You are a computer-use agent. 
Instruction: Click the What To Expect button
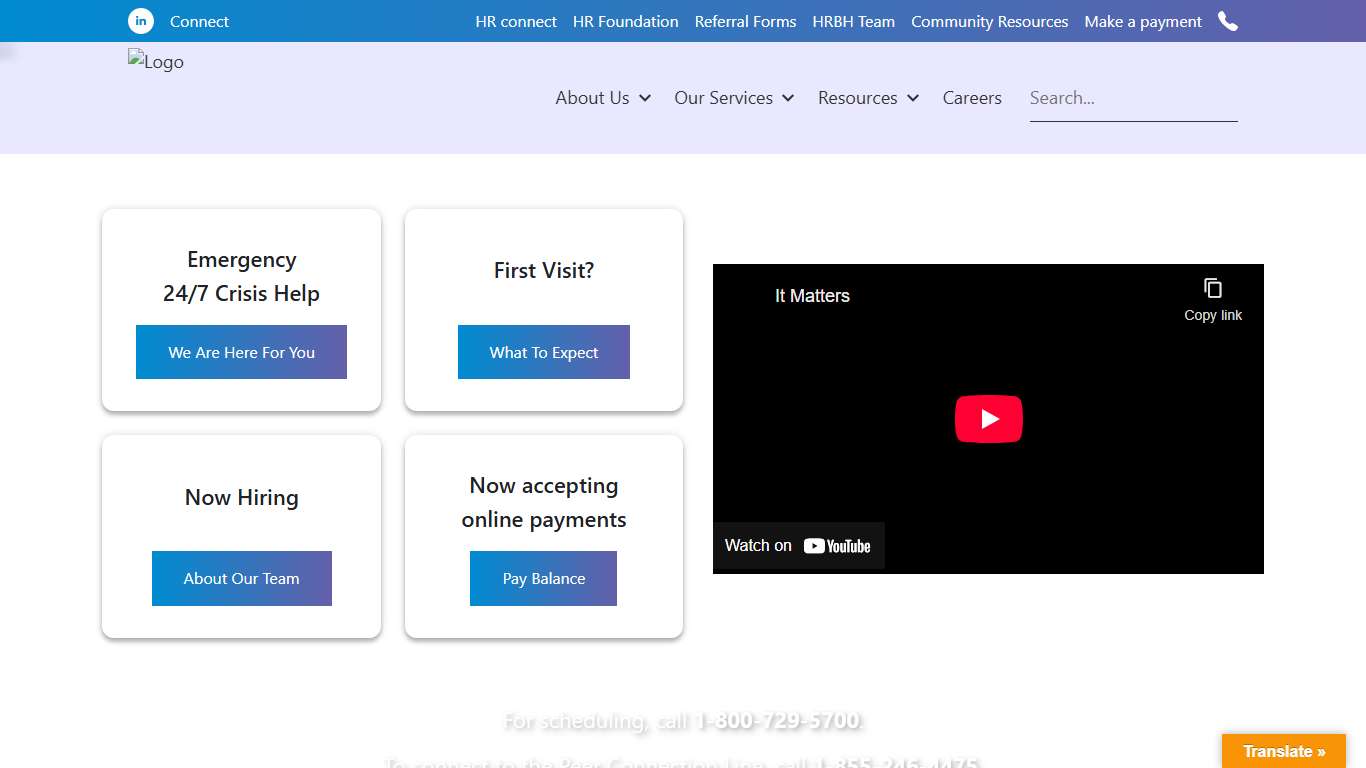point(544,352)
